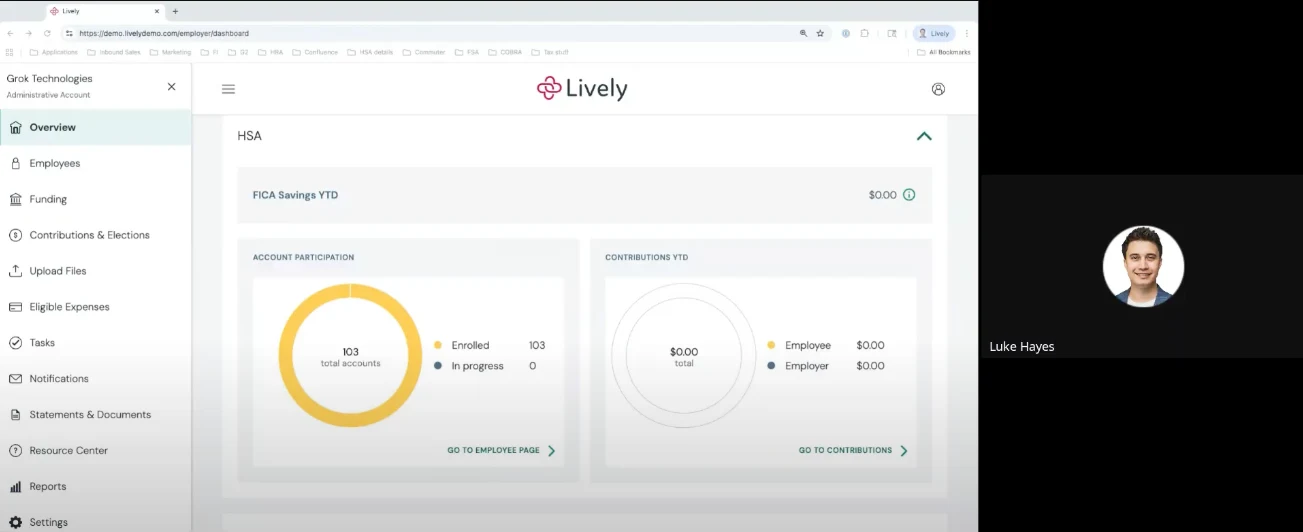Screen dimensions: 1303x532
Task: Open the Tax stuff bookmark folder
Action: click(550, 52)
